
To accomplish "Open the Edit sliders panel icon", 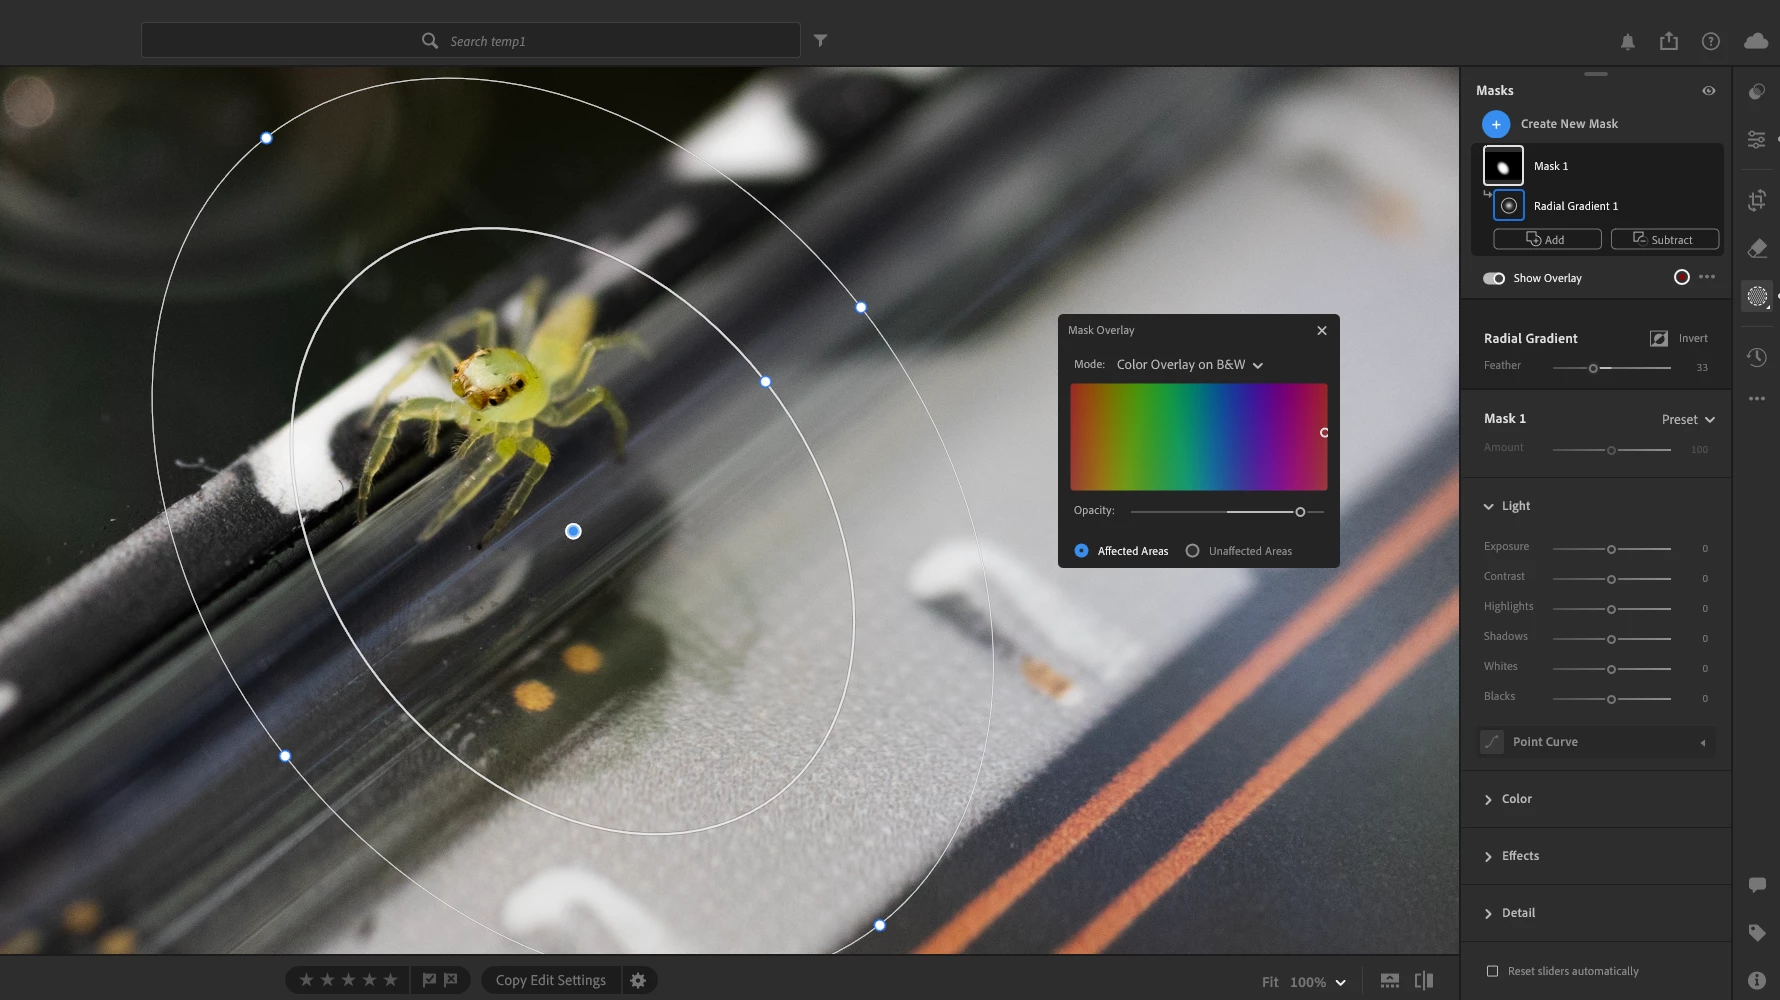I will (1757, 140).
